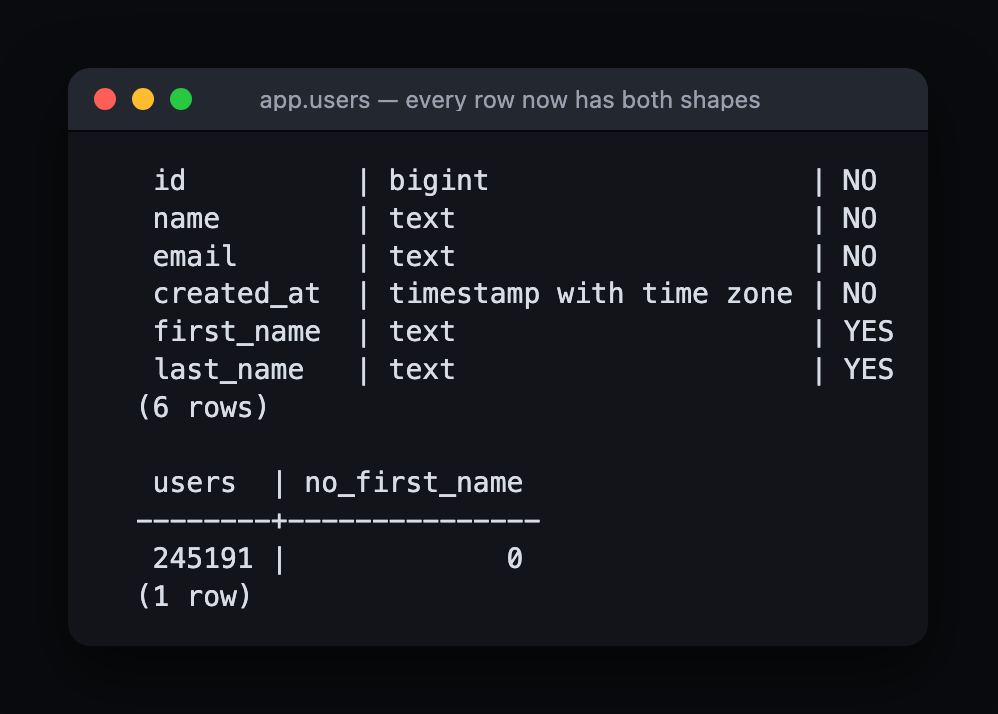Click the NO nullable value for id

tap(860, 181)
